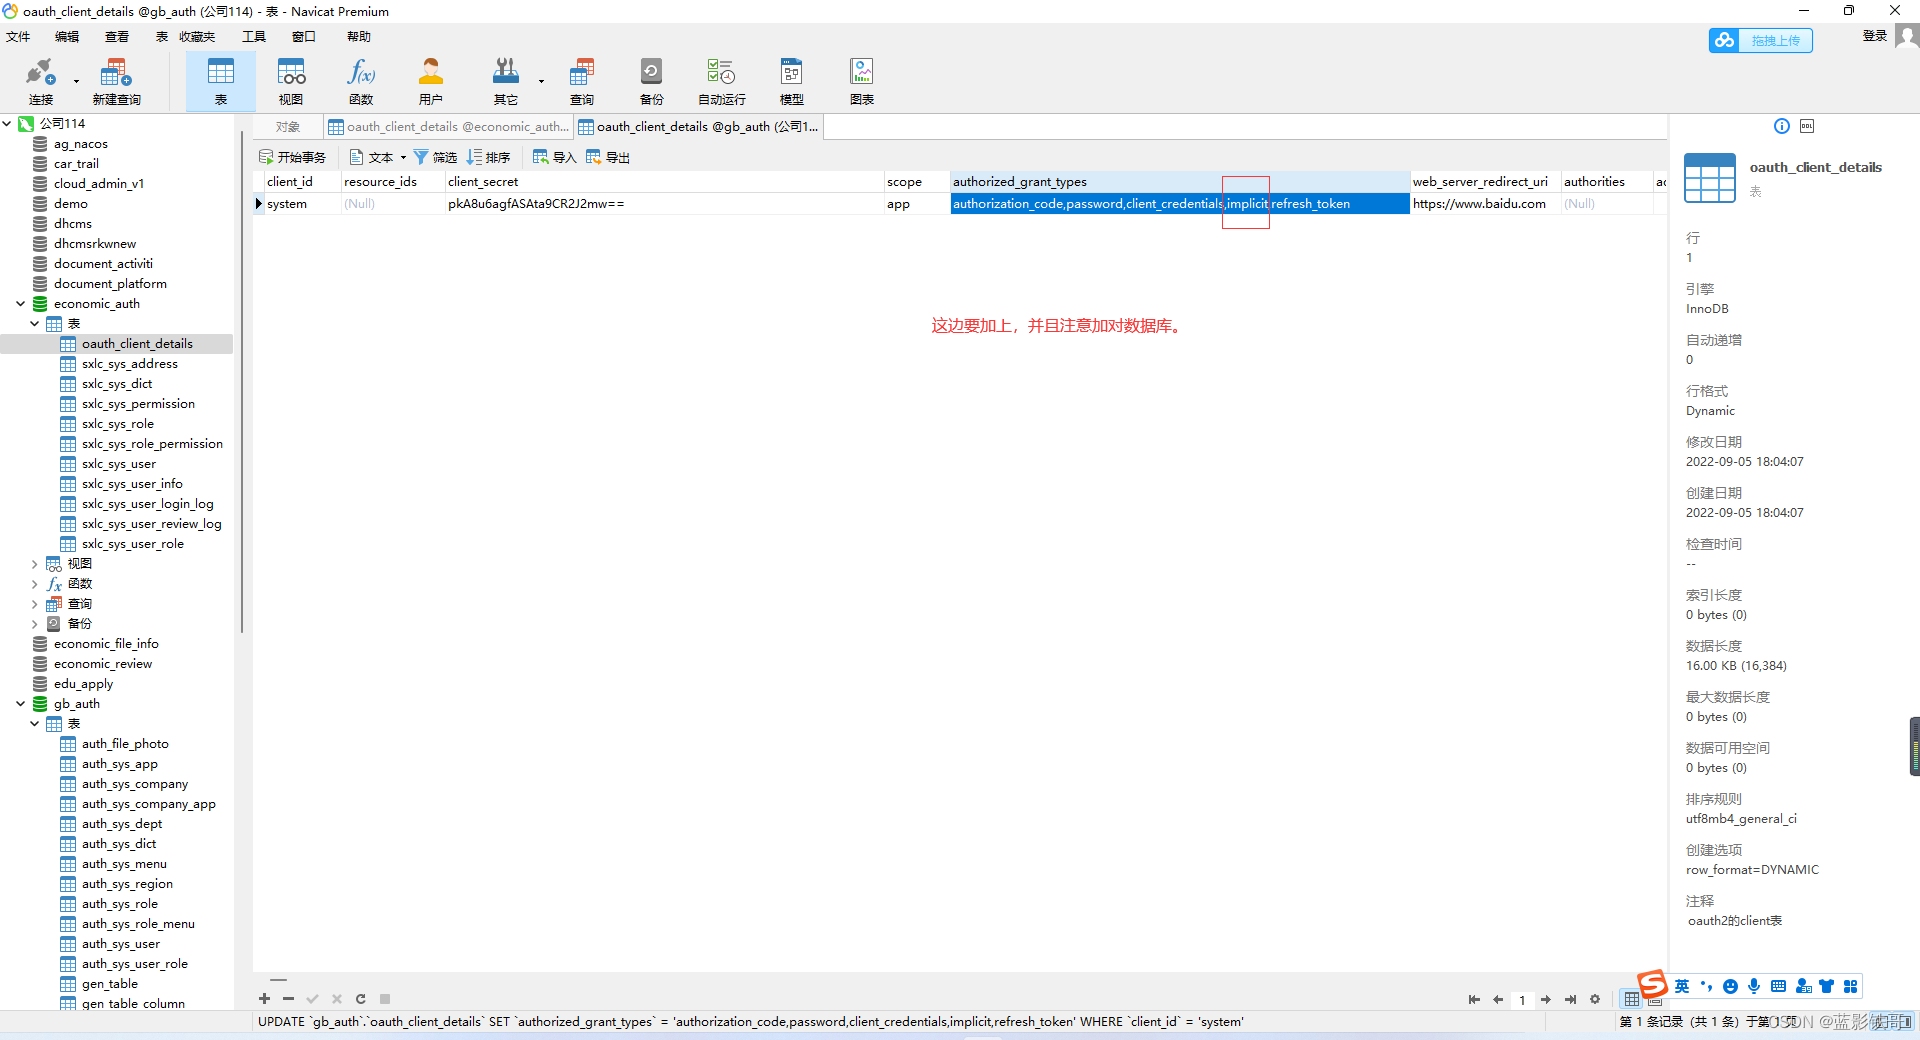
Task: Click the 其它 (Others) toolbar icon
Action: pos(506,80)
